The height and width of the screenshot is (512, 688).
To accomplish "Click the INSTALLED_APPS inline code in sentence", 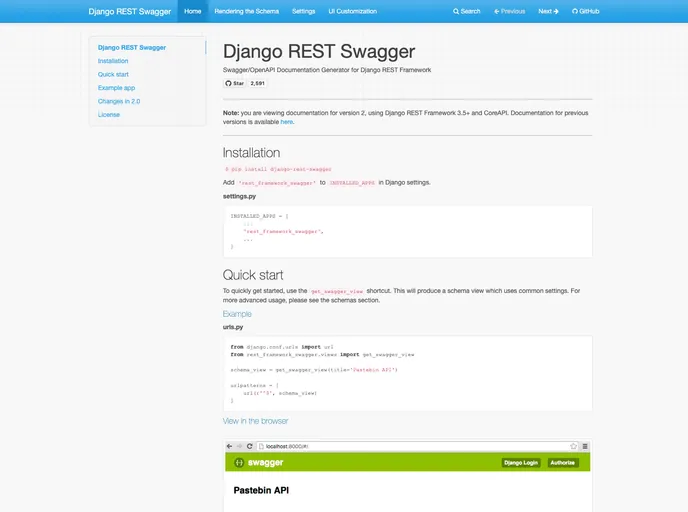I will (x=352, y=183).
